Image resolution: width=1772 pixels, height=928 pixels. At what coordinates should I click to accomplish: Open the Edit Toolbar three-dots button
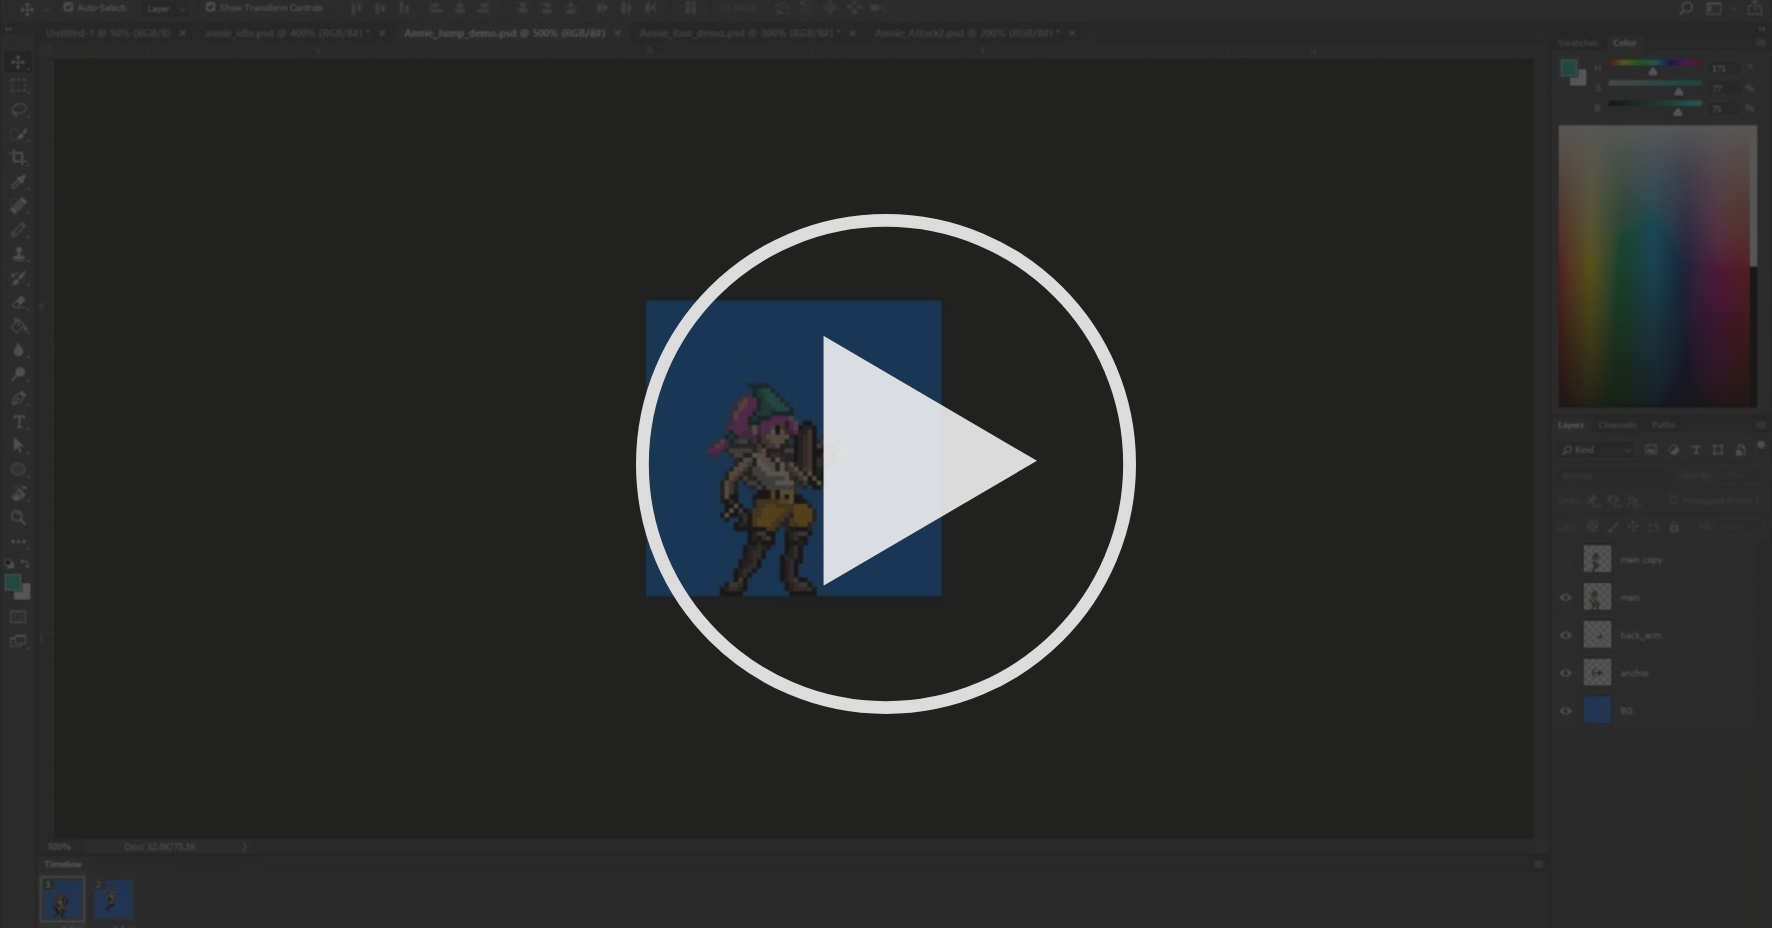point(18,541)
